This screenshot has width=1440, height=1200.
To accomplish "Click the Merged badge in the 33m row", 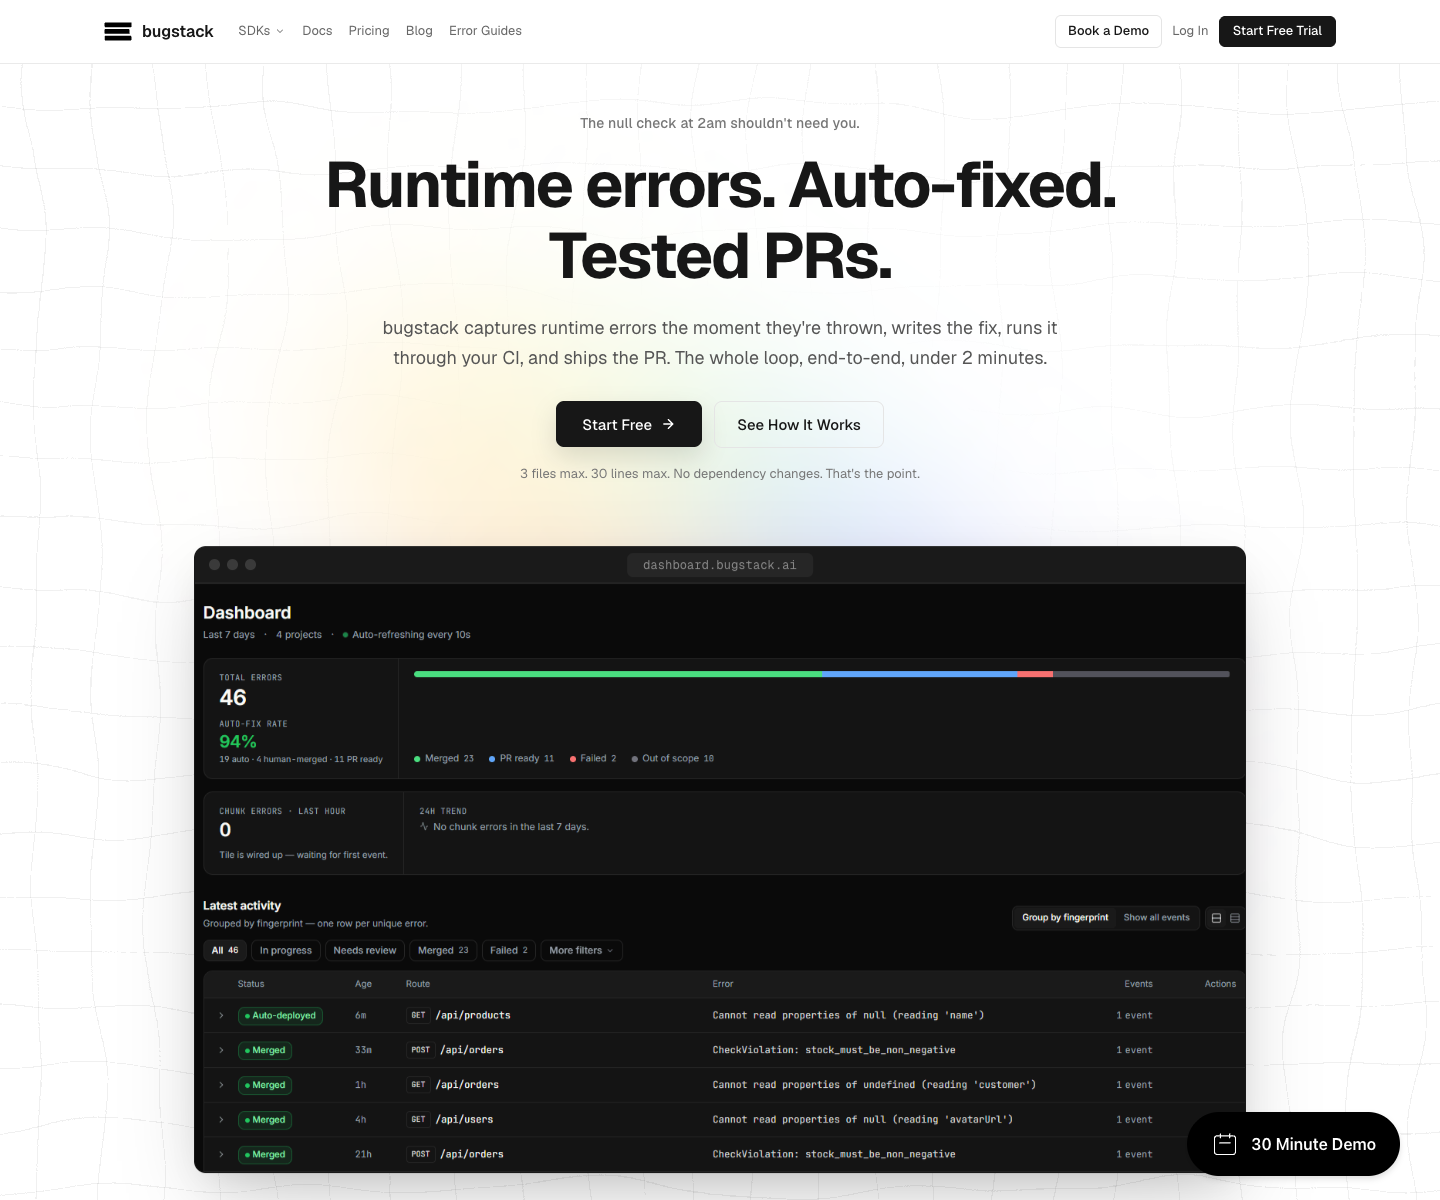I will tap(265, 1050).
